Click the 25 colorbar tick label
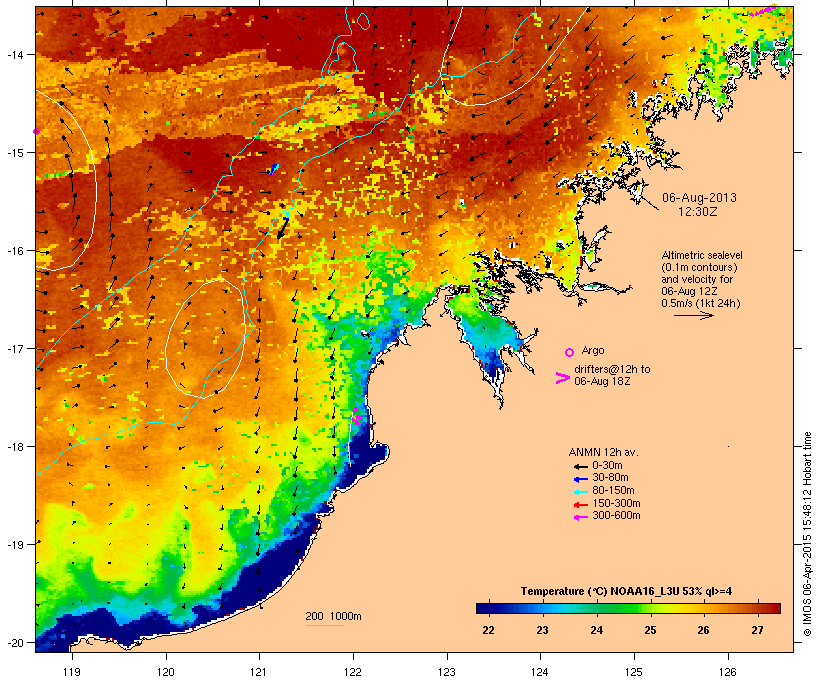Screen dimensions: 820x680 pos(650,630)
